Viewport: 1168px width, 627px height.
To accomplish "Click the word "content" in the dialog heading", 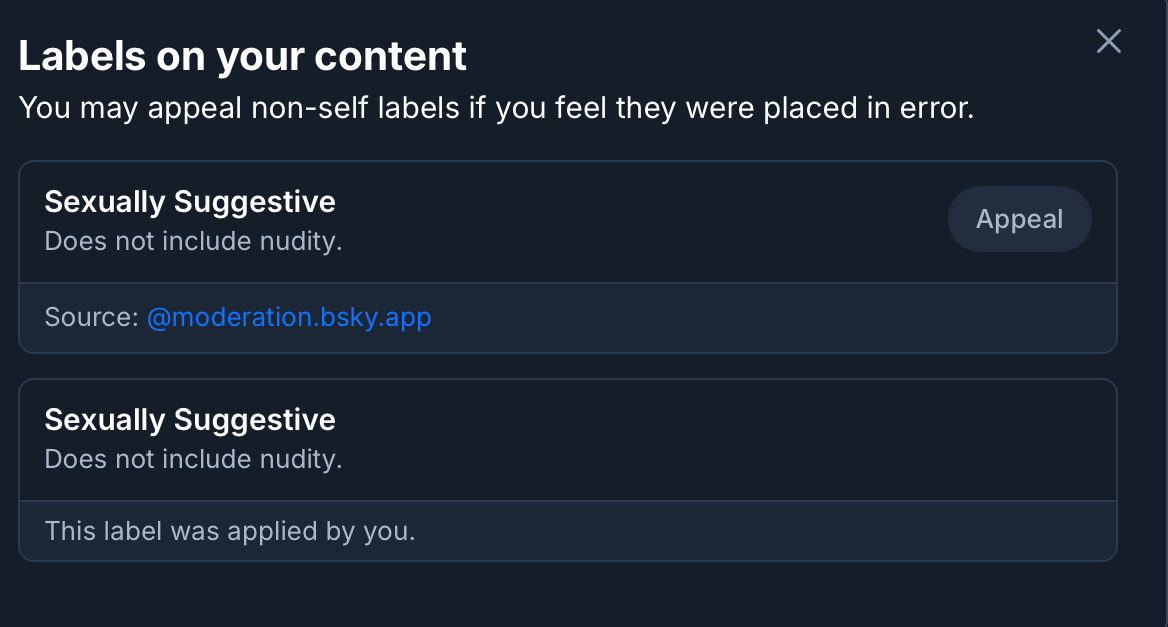I will tap(390, 56).
